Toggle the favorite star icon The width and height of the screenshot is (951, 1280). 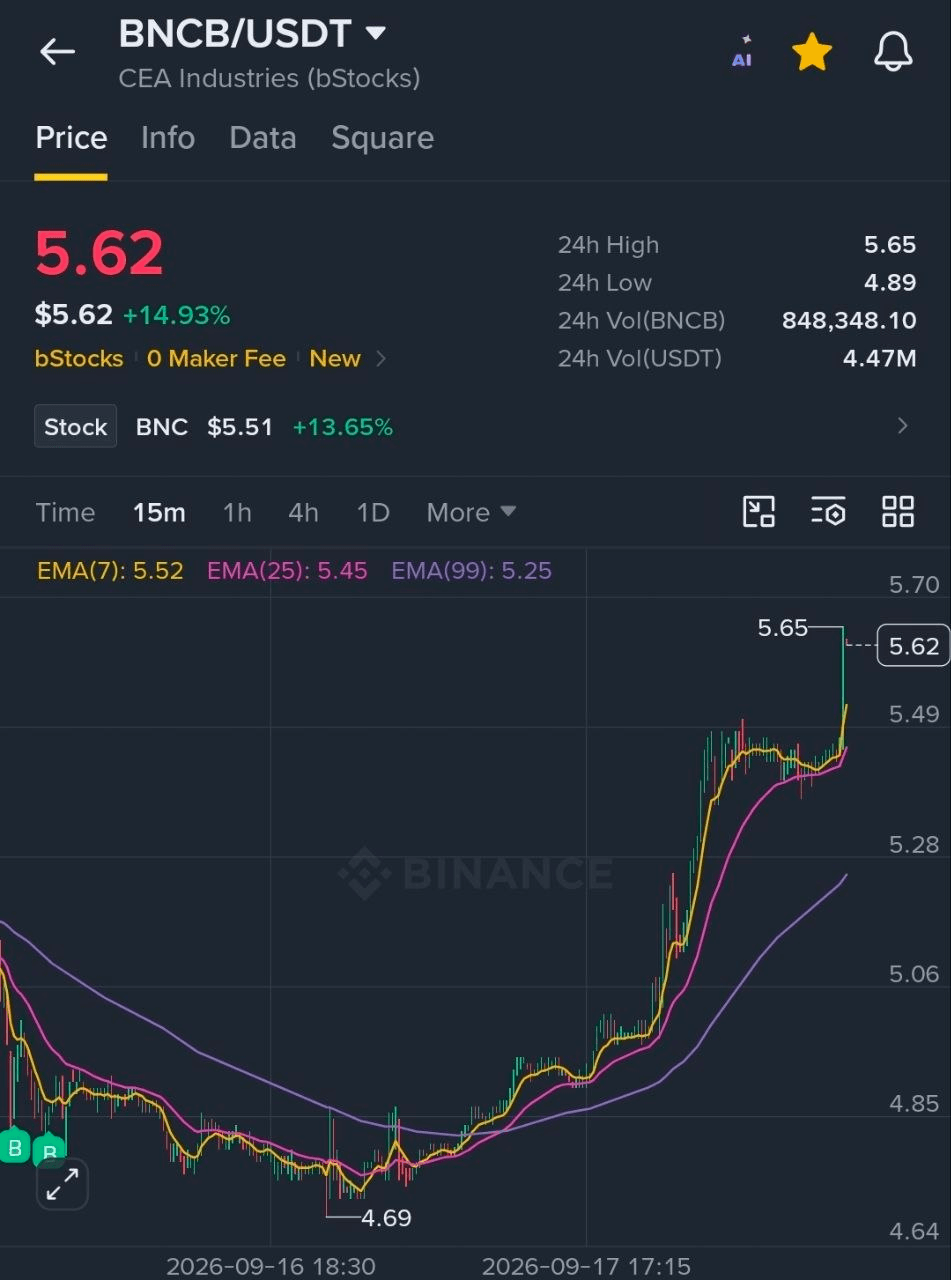(x=812, y=52)
